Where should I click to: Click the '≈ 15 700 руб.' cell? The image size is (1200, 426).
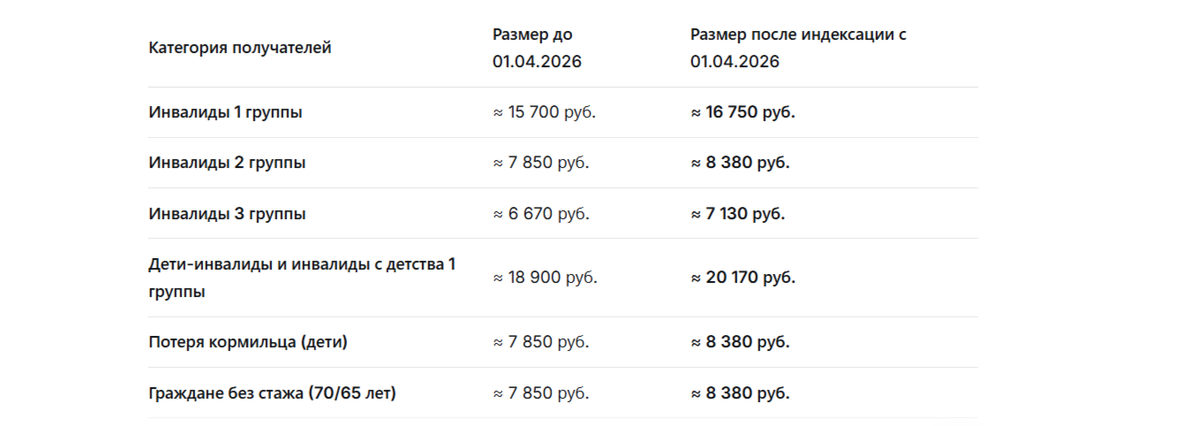[544, 113]
